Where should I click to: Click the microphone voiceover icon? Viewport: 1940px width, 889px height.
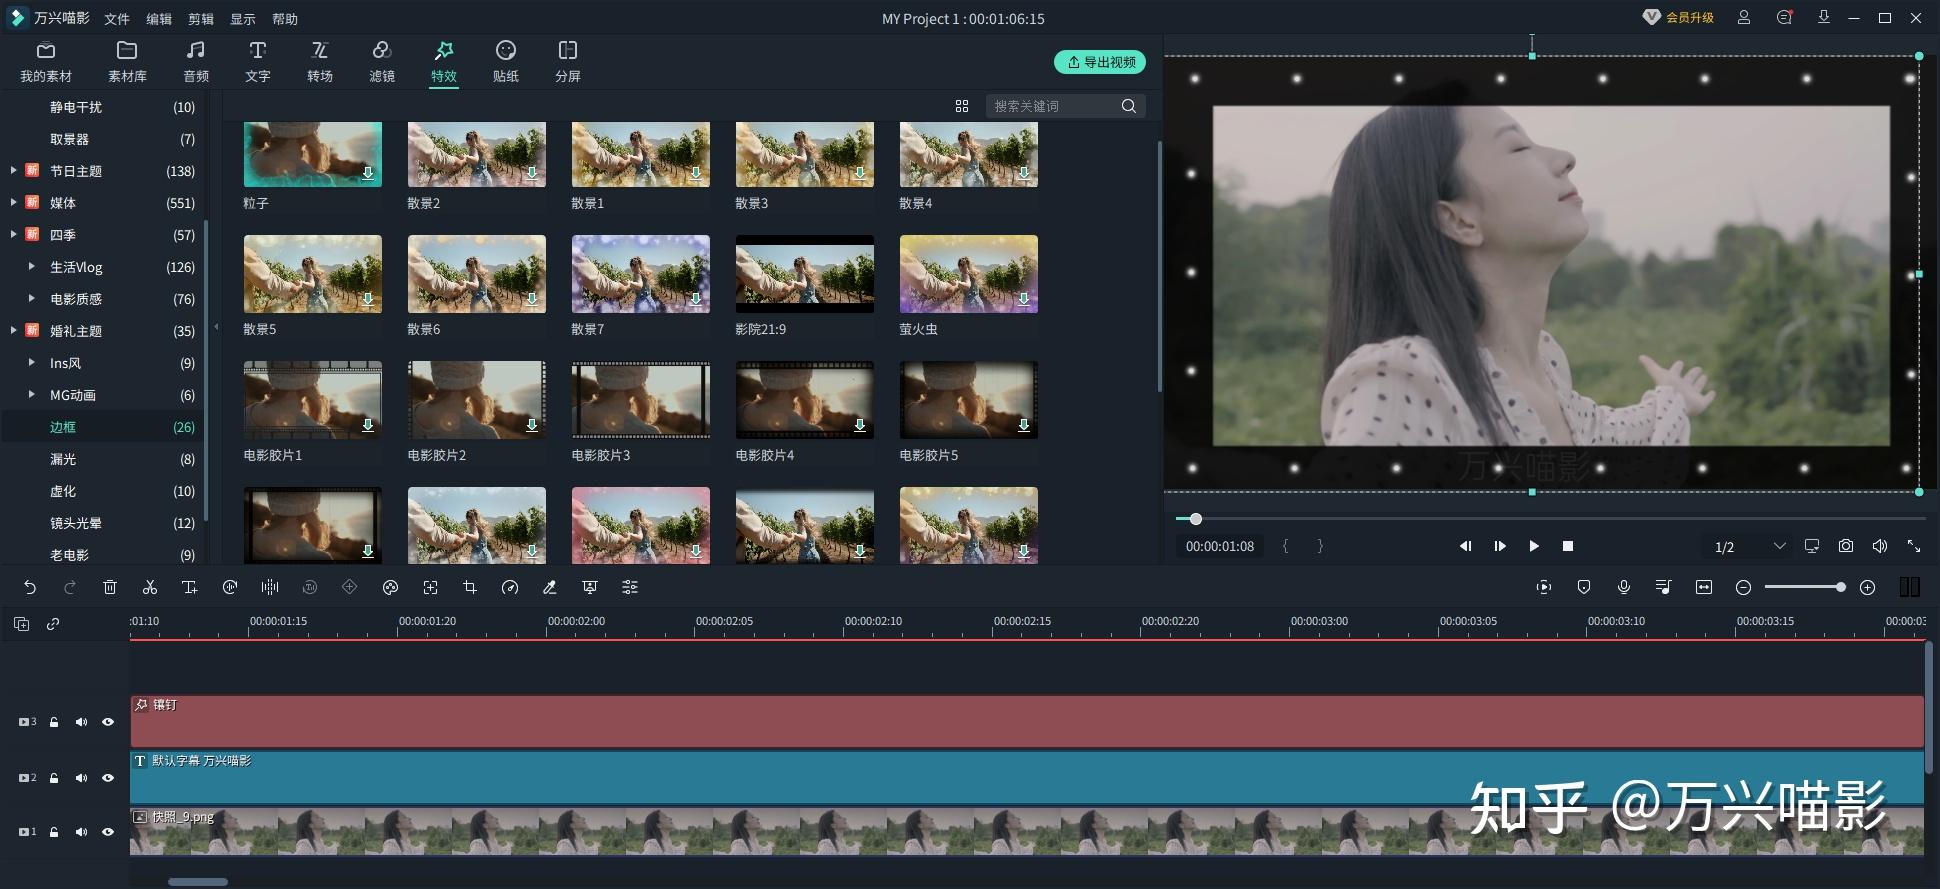pyautogui.click(x=1624, y=588)
